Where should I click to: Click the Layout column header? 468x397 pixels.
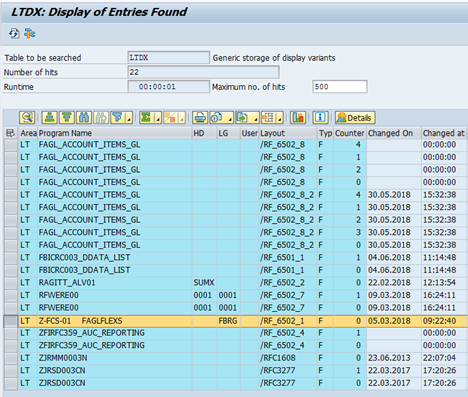click(x=288, y=133)
